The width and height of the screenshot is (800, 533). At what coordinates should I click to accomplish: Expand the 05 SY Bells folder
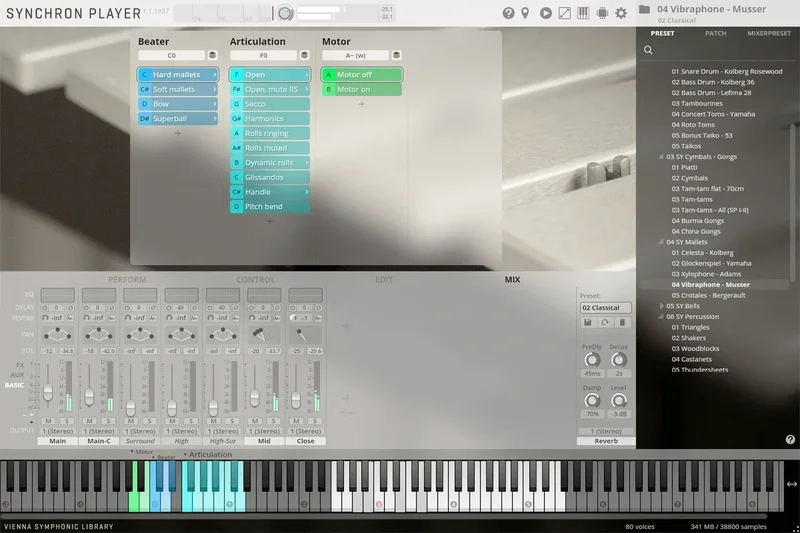[662, 306]
